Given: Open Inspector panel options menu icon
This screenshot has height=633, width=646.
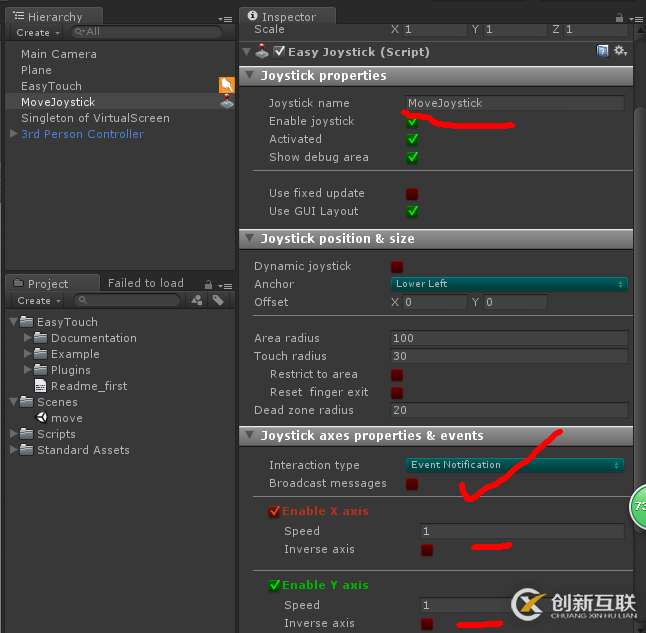Looking at the screenshot, I should tap(636, 19).
